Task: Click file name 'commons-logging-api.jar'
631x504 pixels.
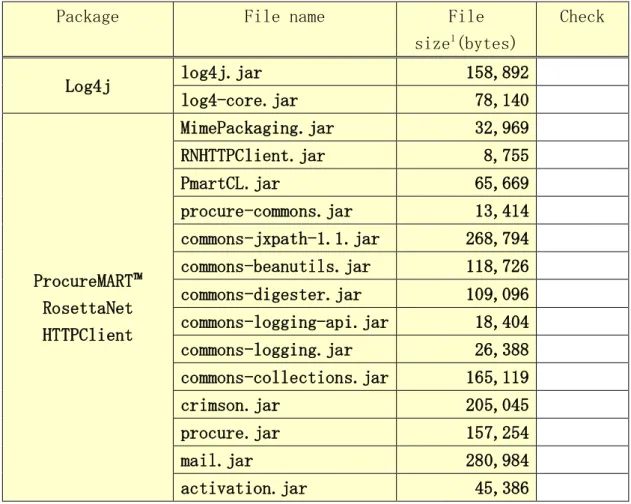Action: (x=285, y=322)
